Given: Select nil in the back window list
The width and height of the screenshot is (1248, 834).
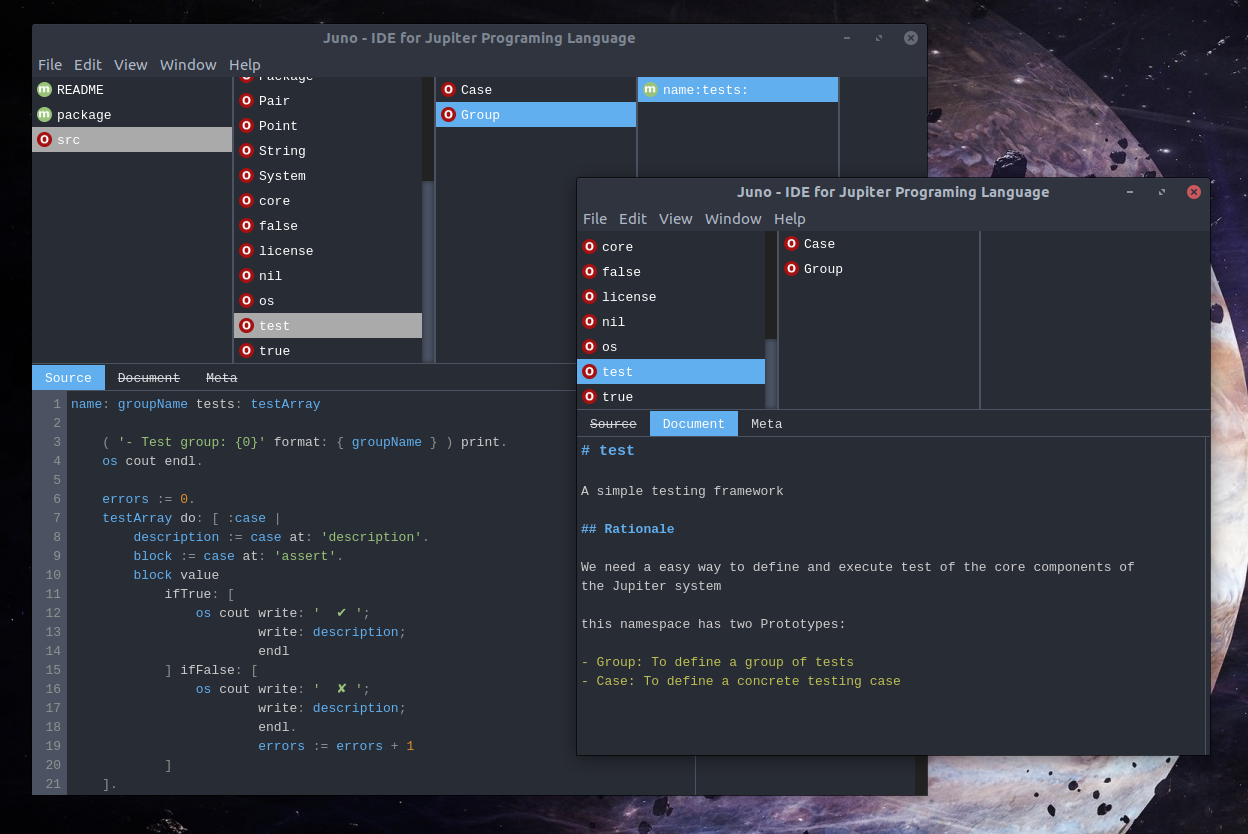Looking at the screenshot, I should tap(328, 276).
